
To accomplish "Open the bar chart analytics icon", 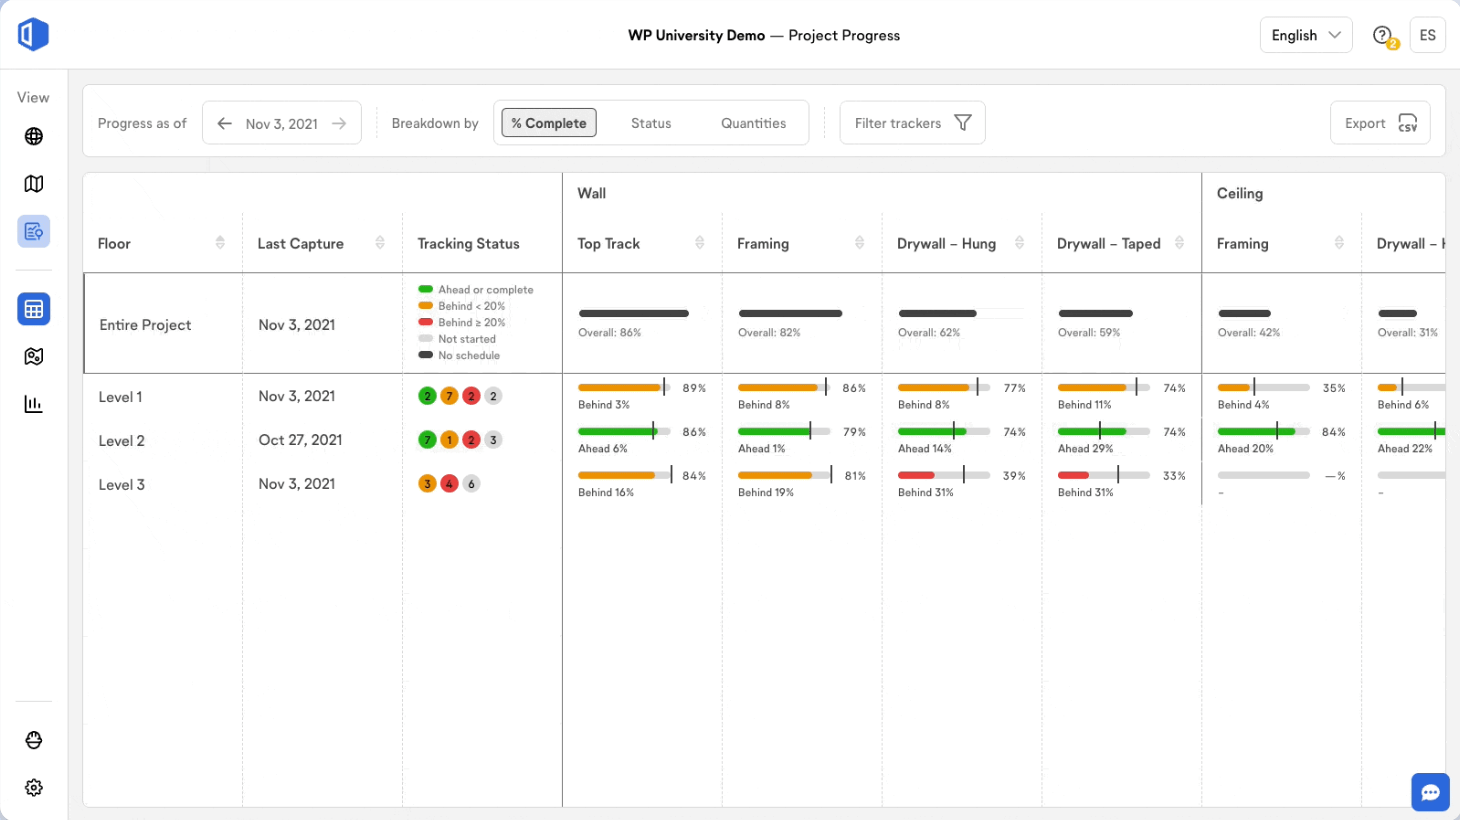I will [x=34, y=404].
